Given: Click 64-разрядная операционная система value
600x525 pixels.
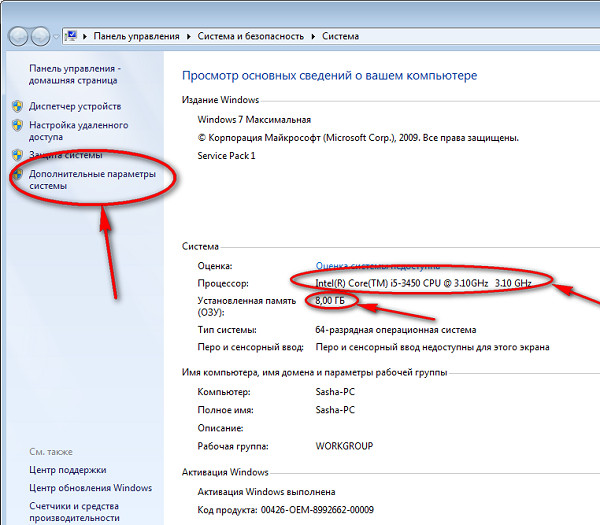Looking at the screenshot, I should click(x=396, y=330).
